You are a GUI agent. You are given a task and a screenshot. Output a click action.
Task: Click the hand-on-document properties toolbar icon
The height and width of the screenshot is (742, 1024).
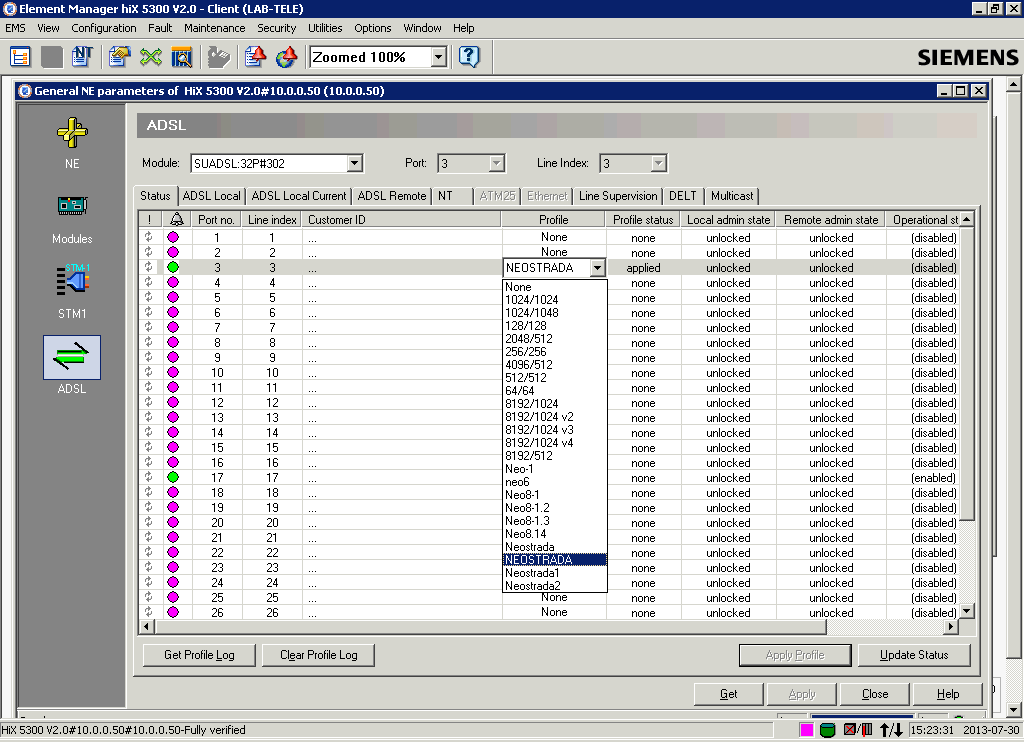[120, 57]
